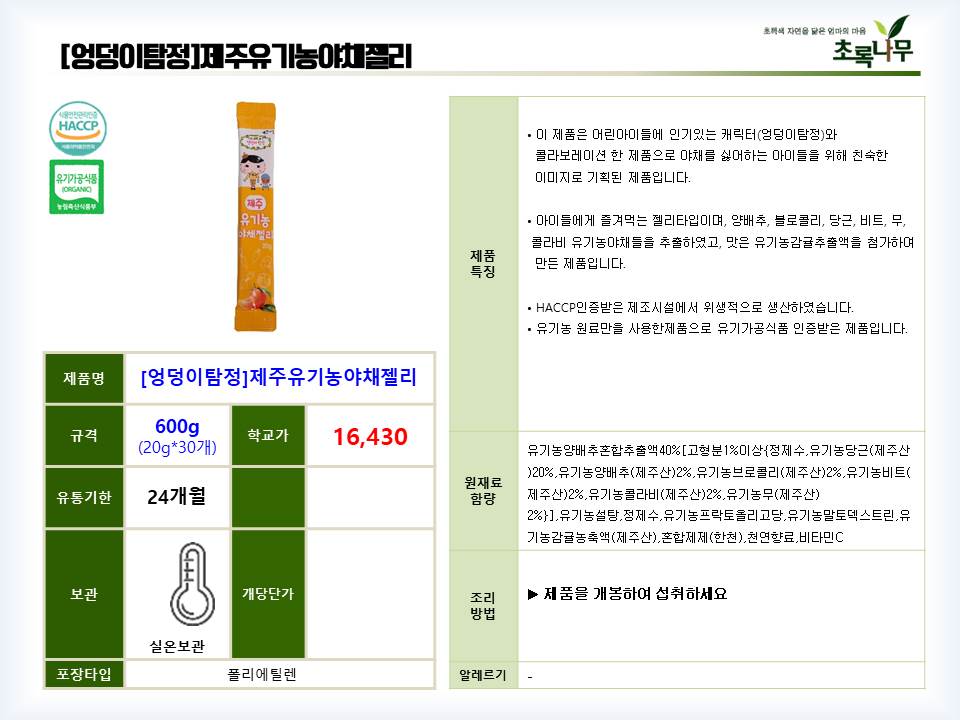The height and width of the screenshot is (720, 960).
Task: Click the HACCP인증받은 제조시설 bullet line
Action: [690, 307]
